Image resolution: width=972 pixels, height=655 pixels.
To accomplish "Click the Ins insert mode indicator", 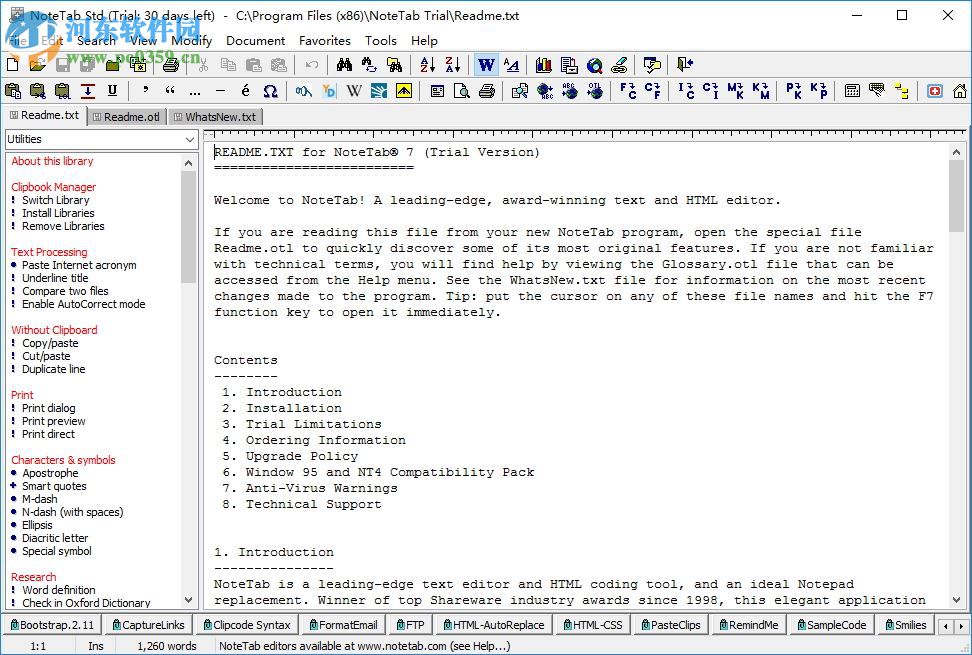I will (96, 646).
